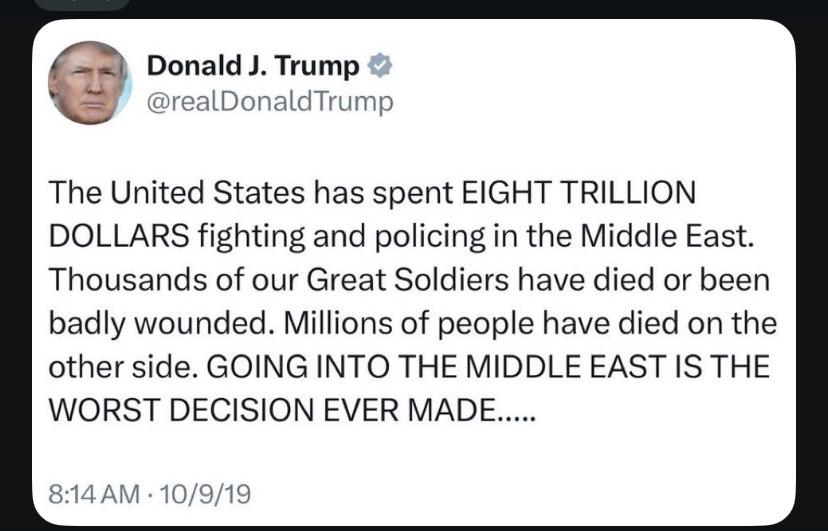The image size is (828, 531).
Task: Open the @realDonaldTrump handle link
Action: [270, 101]
